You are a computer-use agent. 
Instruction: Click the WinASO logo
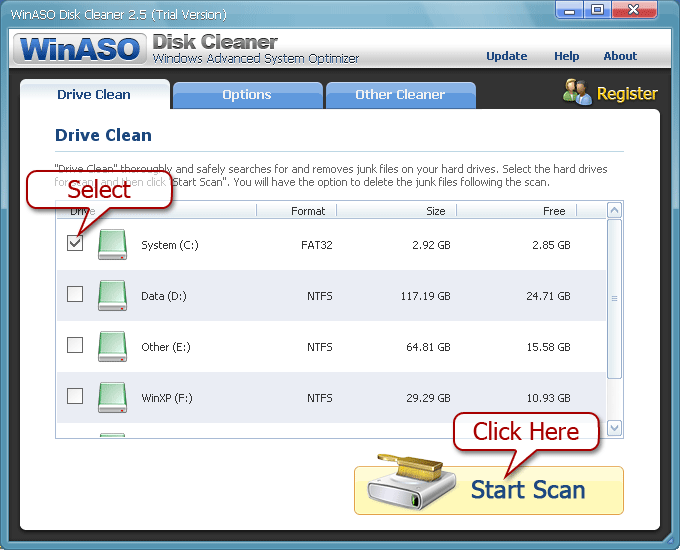80,48
